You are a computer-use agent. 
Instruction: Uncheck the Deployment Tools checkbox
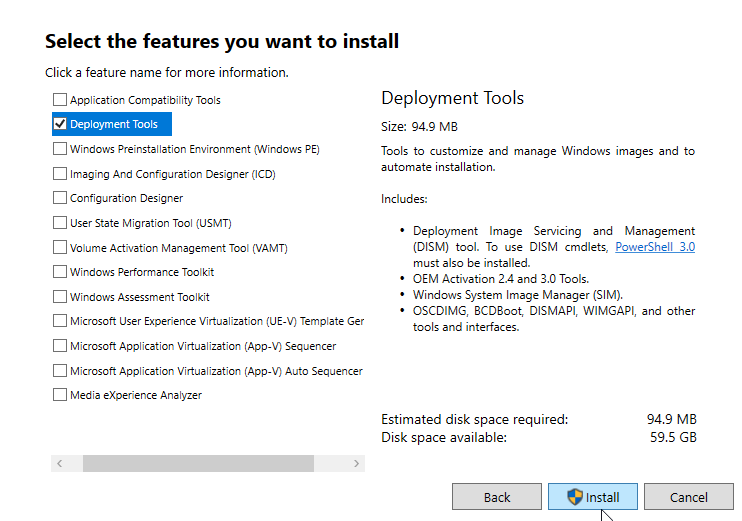[x=60, y=124]
